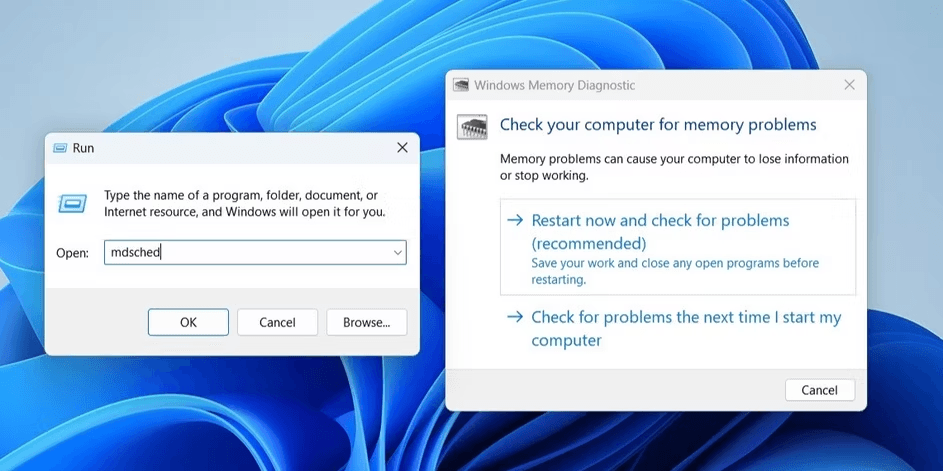Click the arrow icon beside Restart now option
The width and height of the screenshot is (943, 471).
(515, 220)
